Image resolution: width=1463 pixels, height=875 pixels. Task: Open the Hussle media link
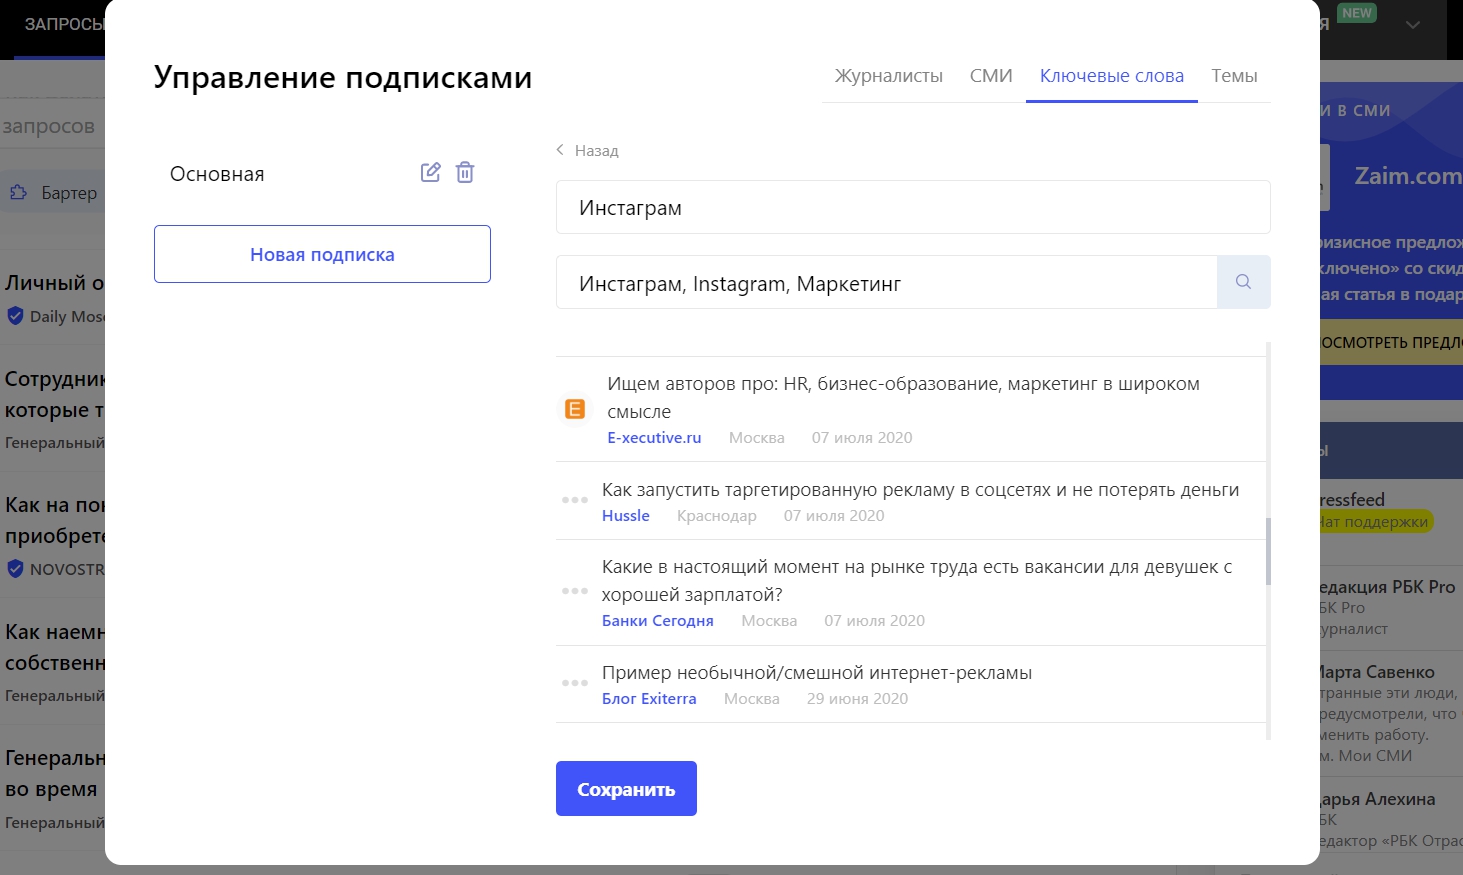(626, 516)
